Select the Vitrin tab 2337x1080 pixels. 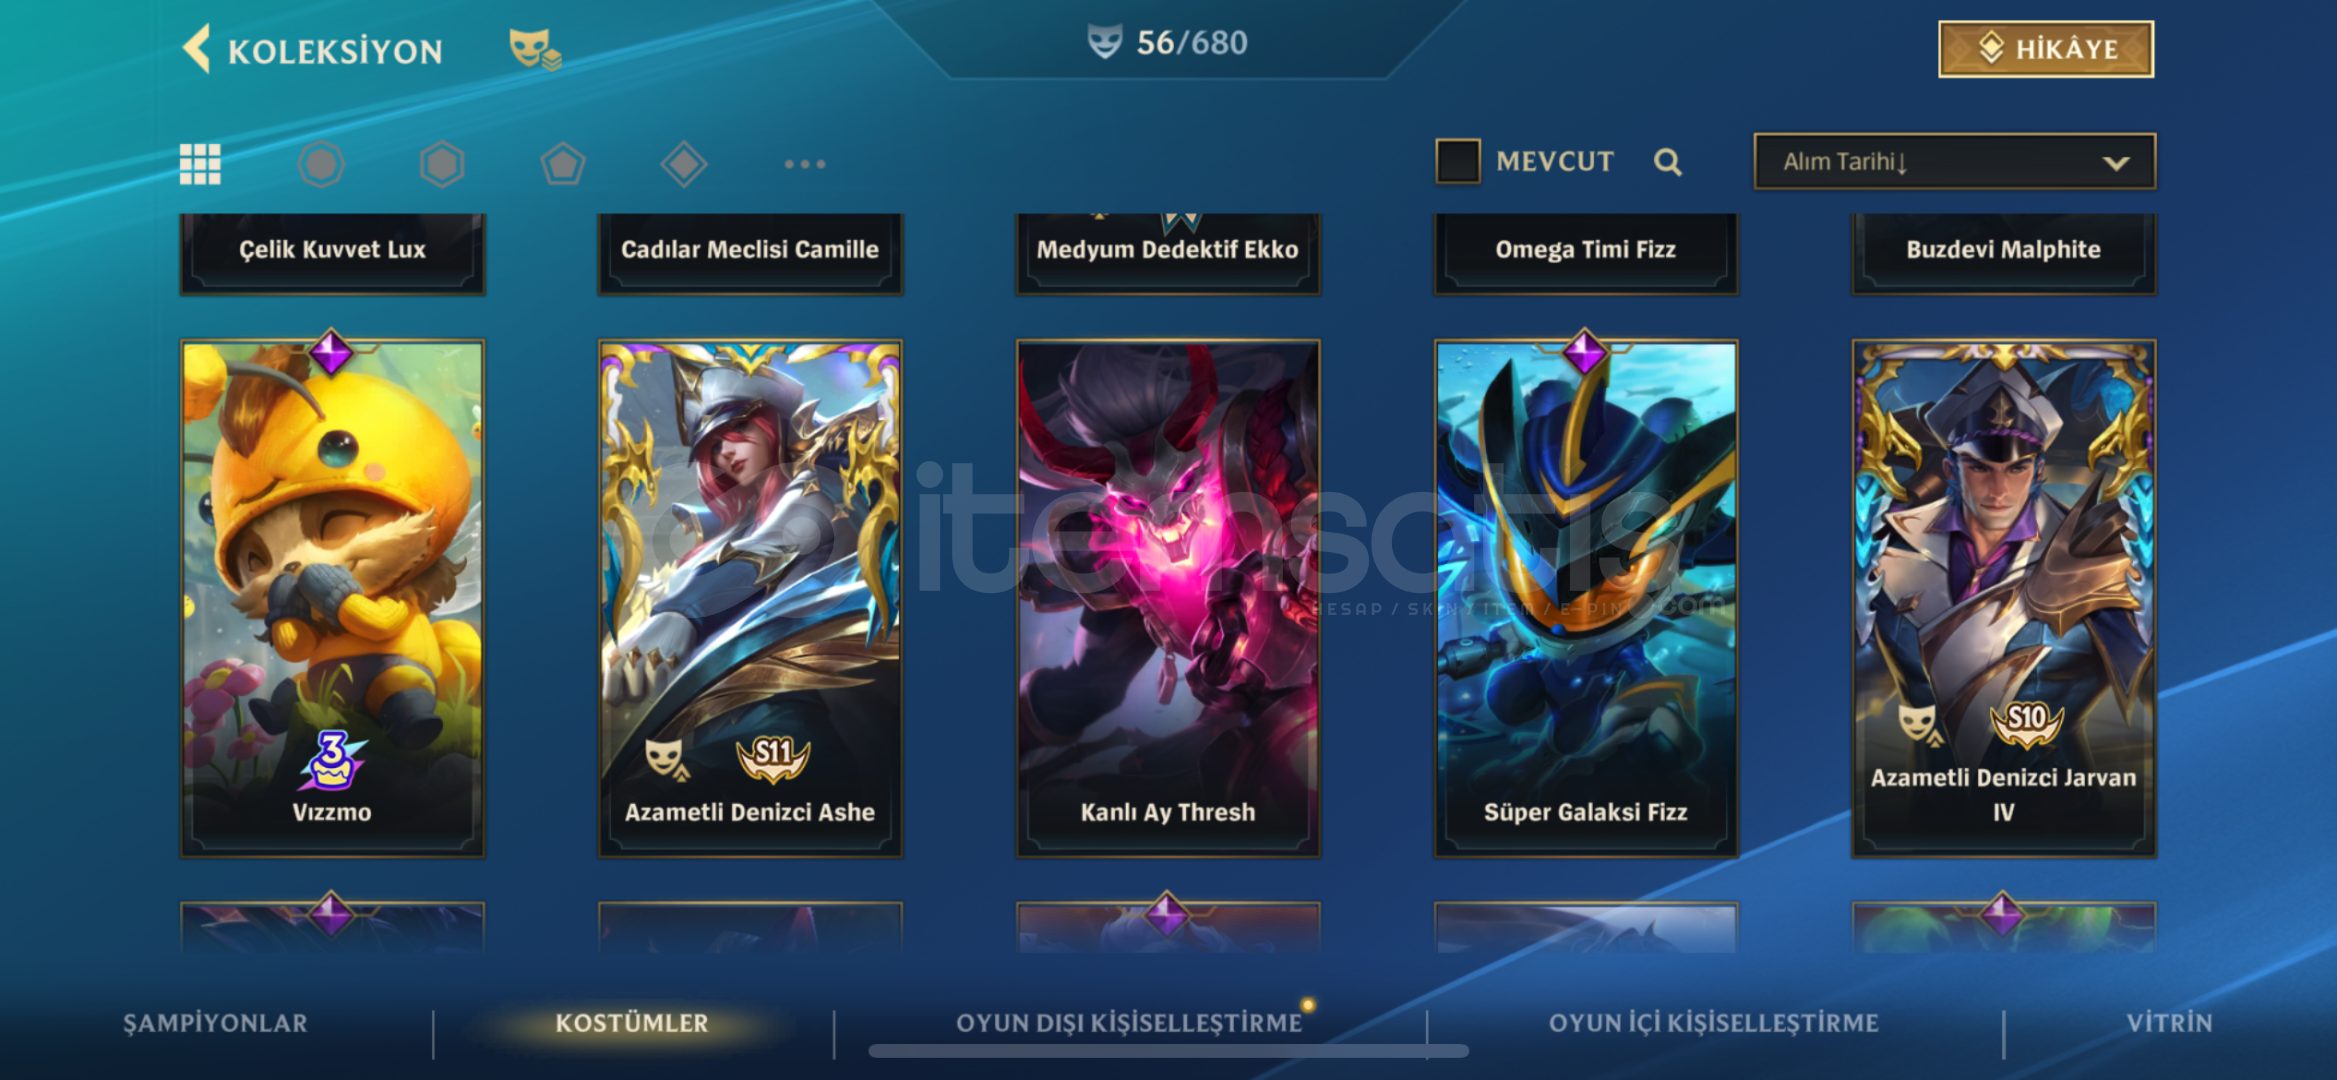click(2169, 1023)
